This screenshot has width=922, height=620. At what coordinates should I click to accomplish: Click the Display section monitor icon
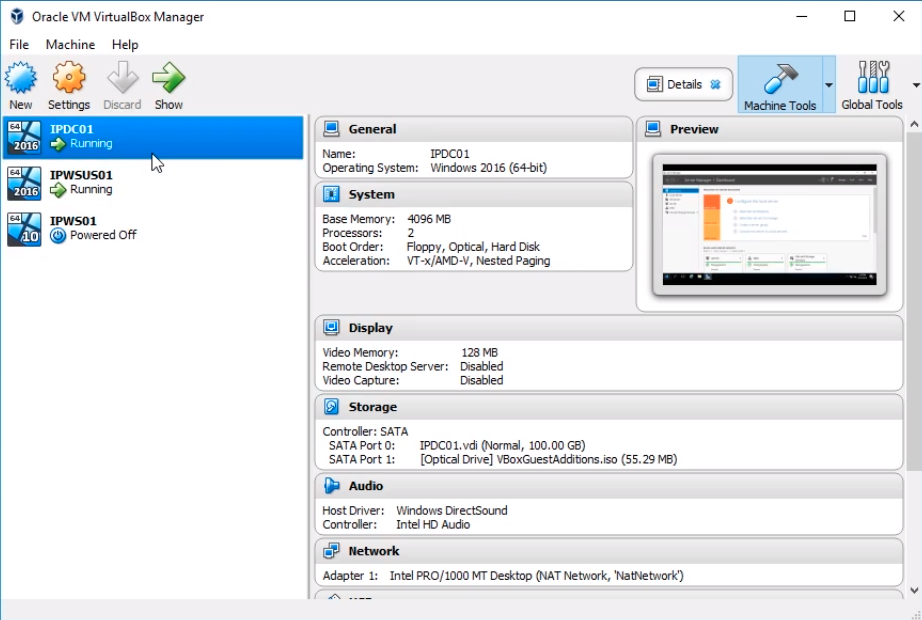[331, 328]
